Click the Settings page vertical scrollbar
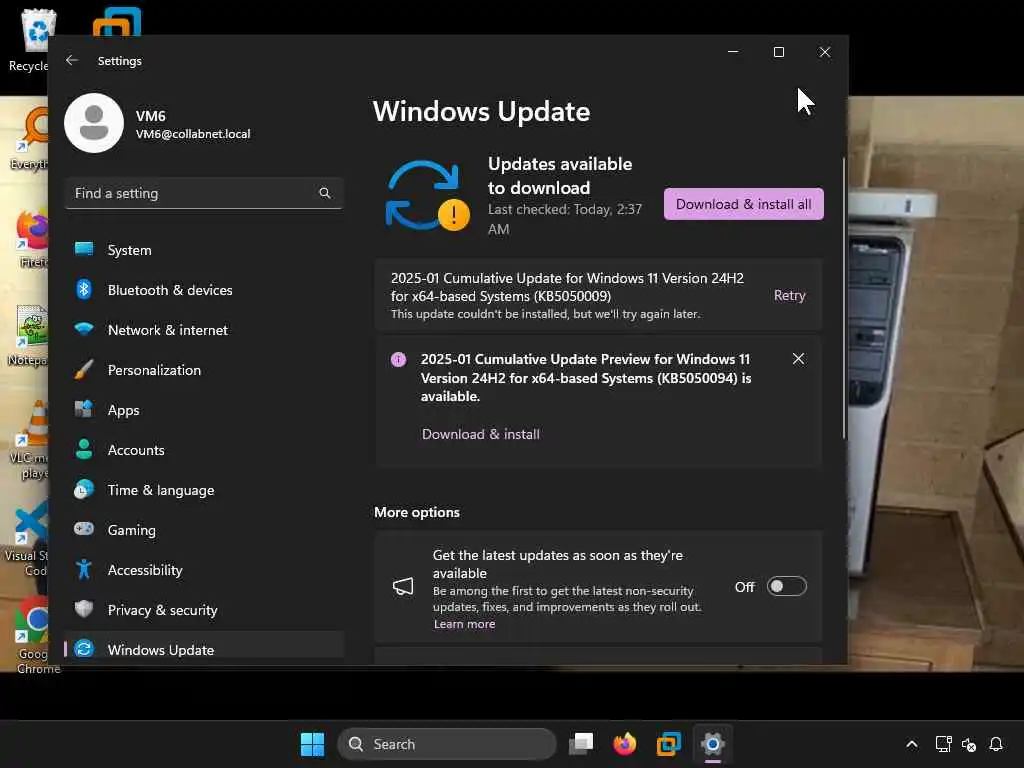Screen dimensions: 1024x768 [844, 298]
